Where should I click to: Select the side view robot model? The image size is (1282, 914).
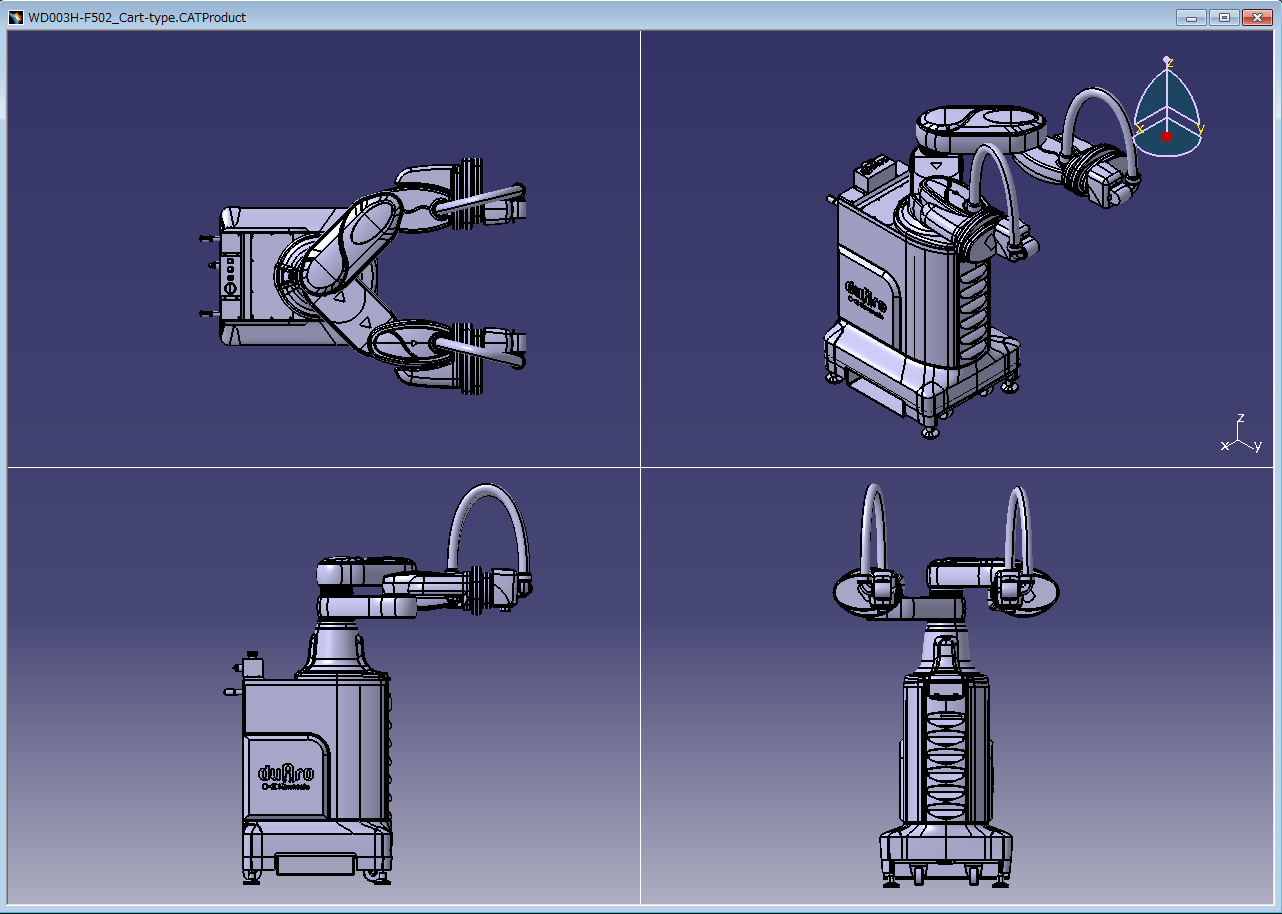tap(376, 685)
